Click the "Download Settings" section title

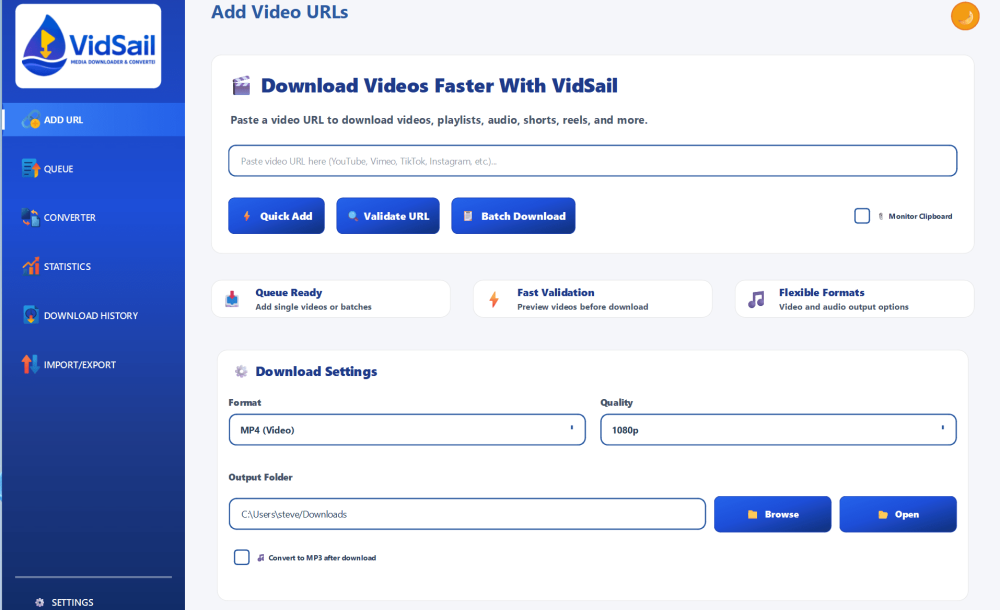[x=316, y=371]
